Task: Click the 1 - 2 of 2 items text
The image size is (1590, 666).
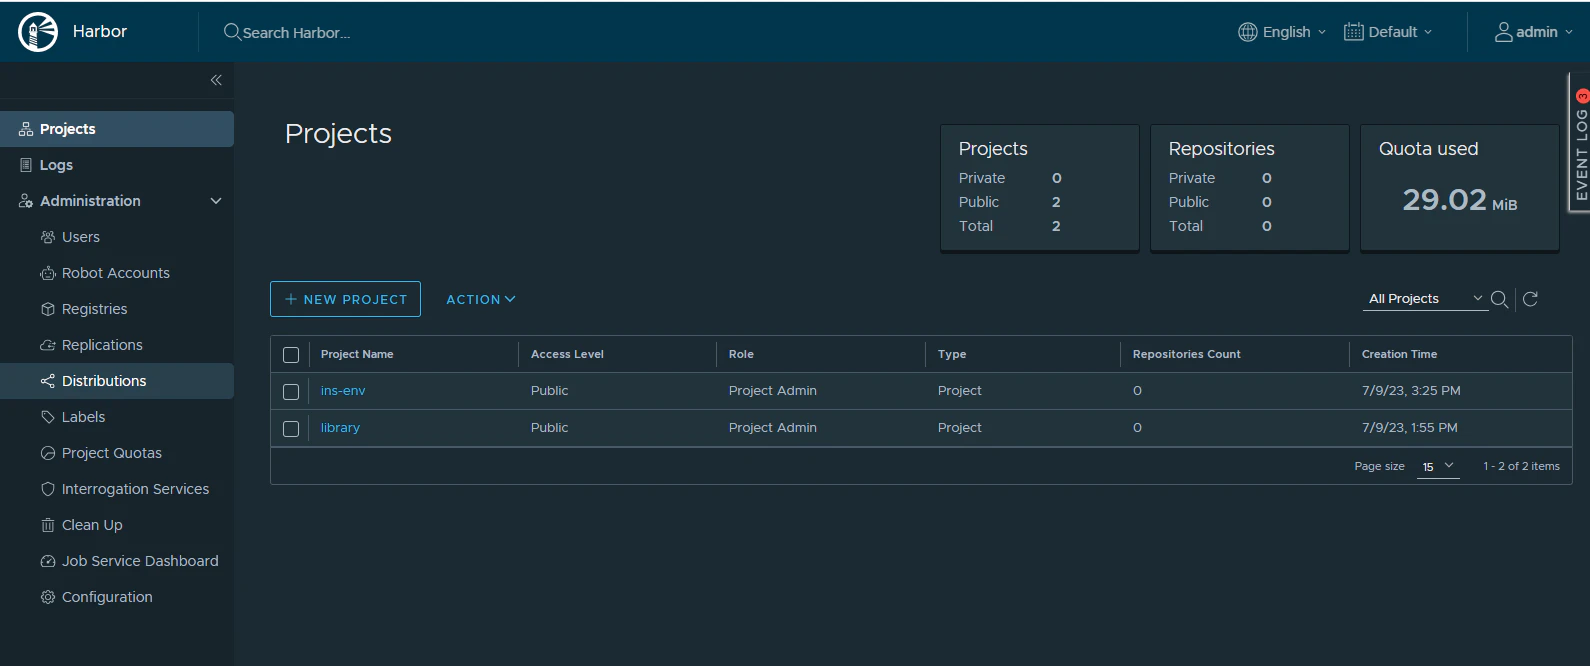Action: click(x=1521, y=466)
